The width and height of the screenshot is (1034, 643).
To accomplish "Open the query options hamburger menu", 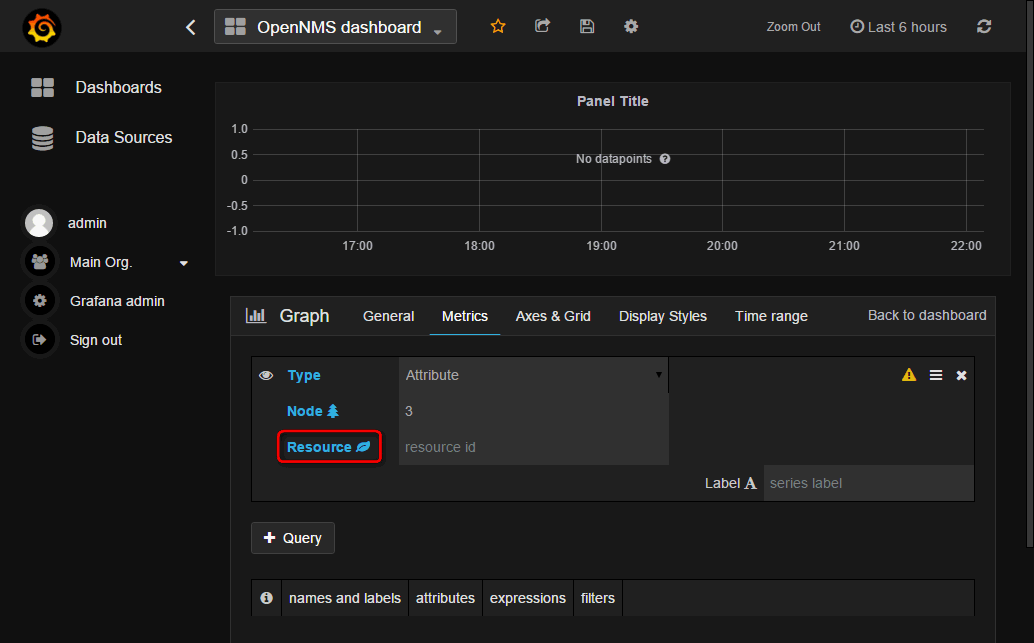I will [936, 375].
